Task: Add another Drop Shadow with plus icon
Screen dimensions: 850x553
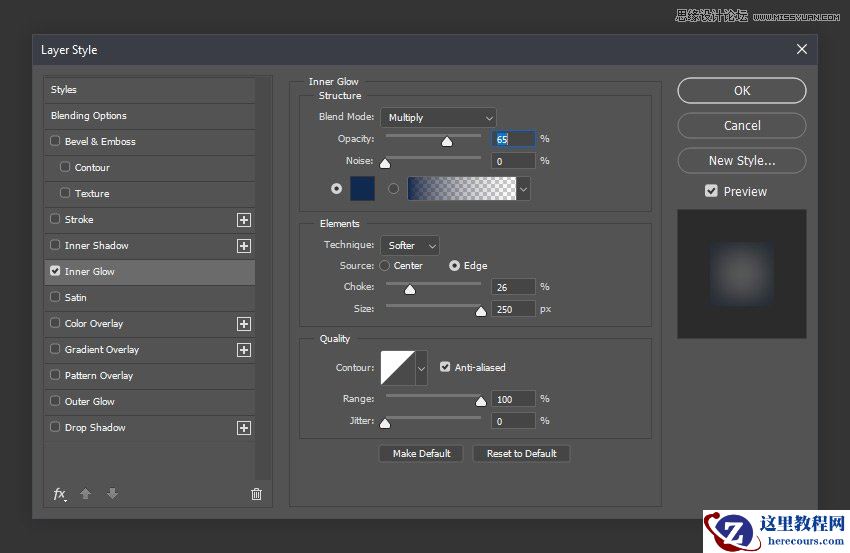Action: 243,428
